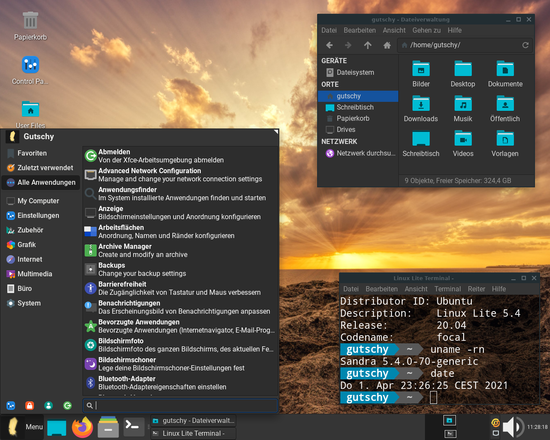This screenshot has width=550, height=440.
Task: Select Schreibtisch in file manager sidebar
Action: pos(358,107)
